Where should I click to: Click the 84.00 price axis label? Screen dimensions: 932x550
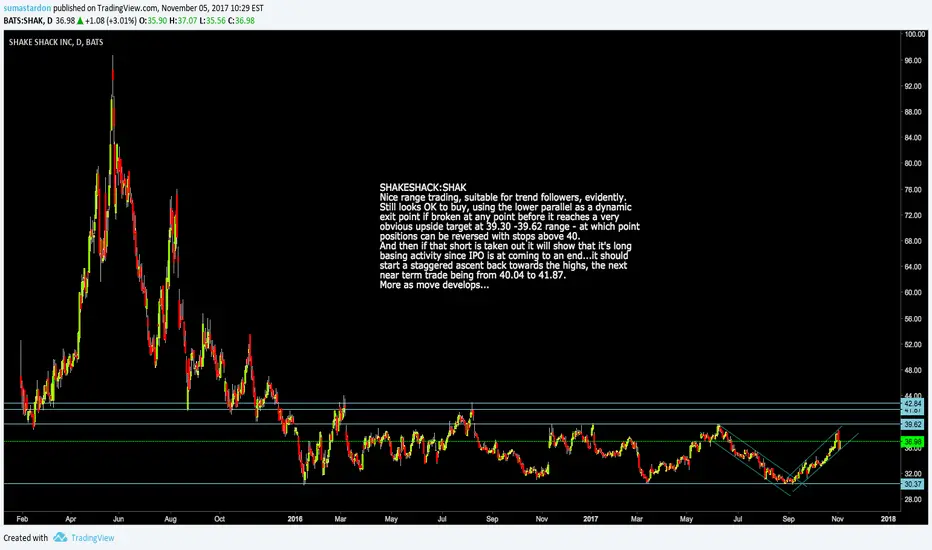(x=913, y=138)
